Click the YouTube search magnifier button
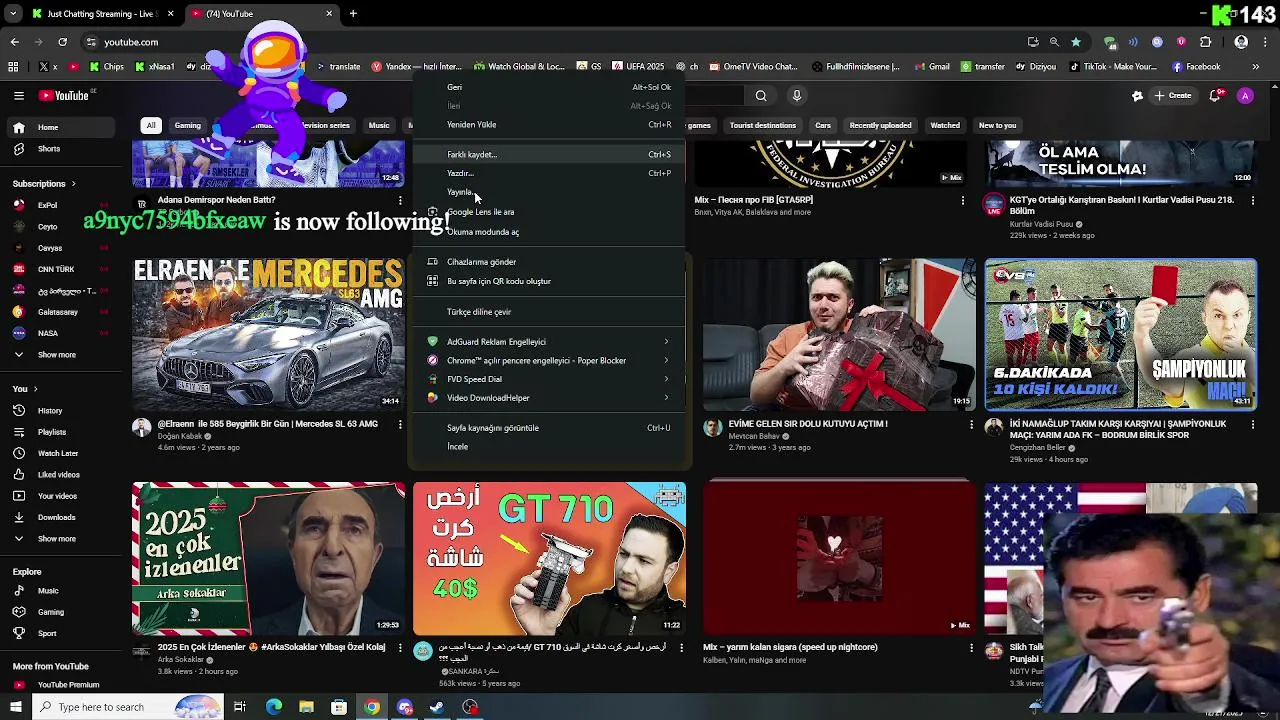 [761, 96]
